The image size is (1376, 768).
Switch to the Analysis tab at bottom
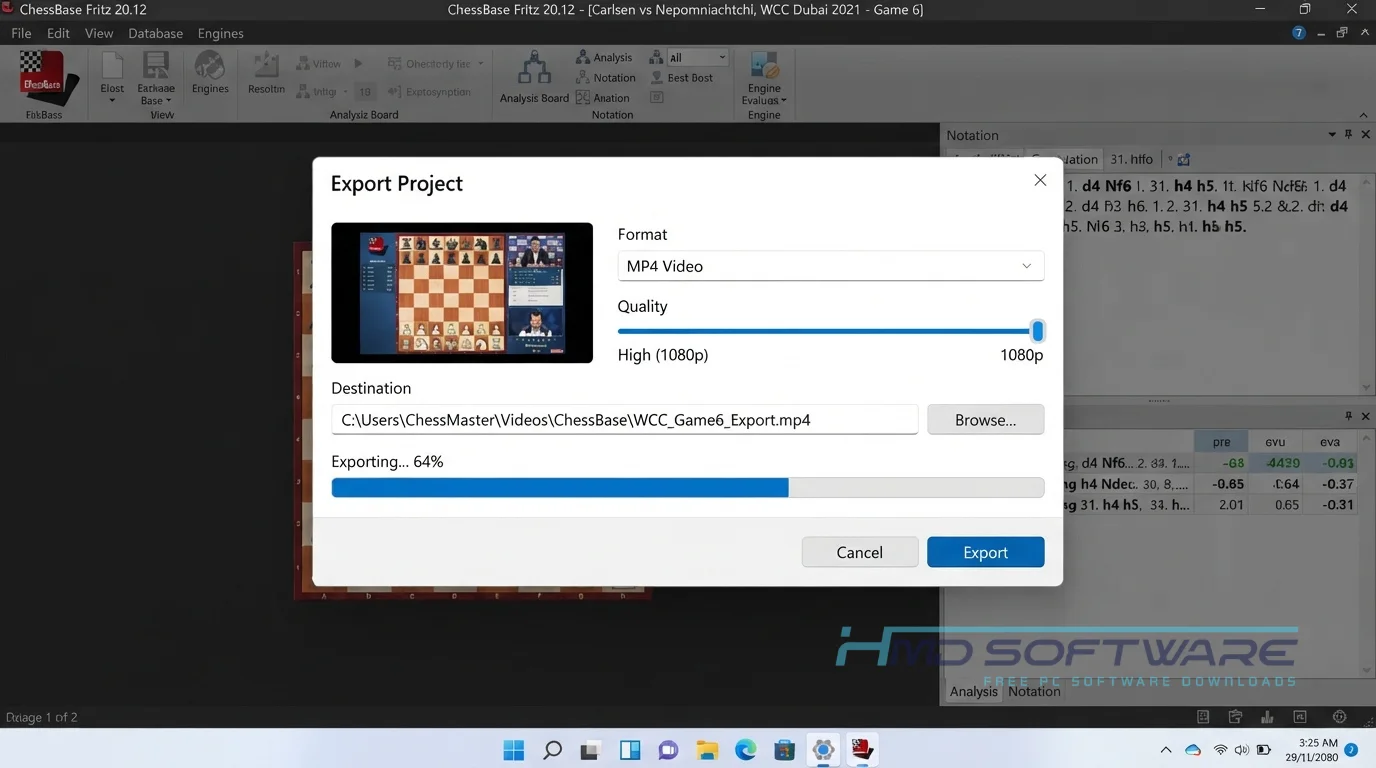tap(974, 691)
